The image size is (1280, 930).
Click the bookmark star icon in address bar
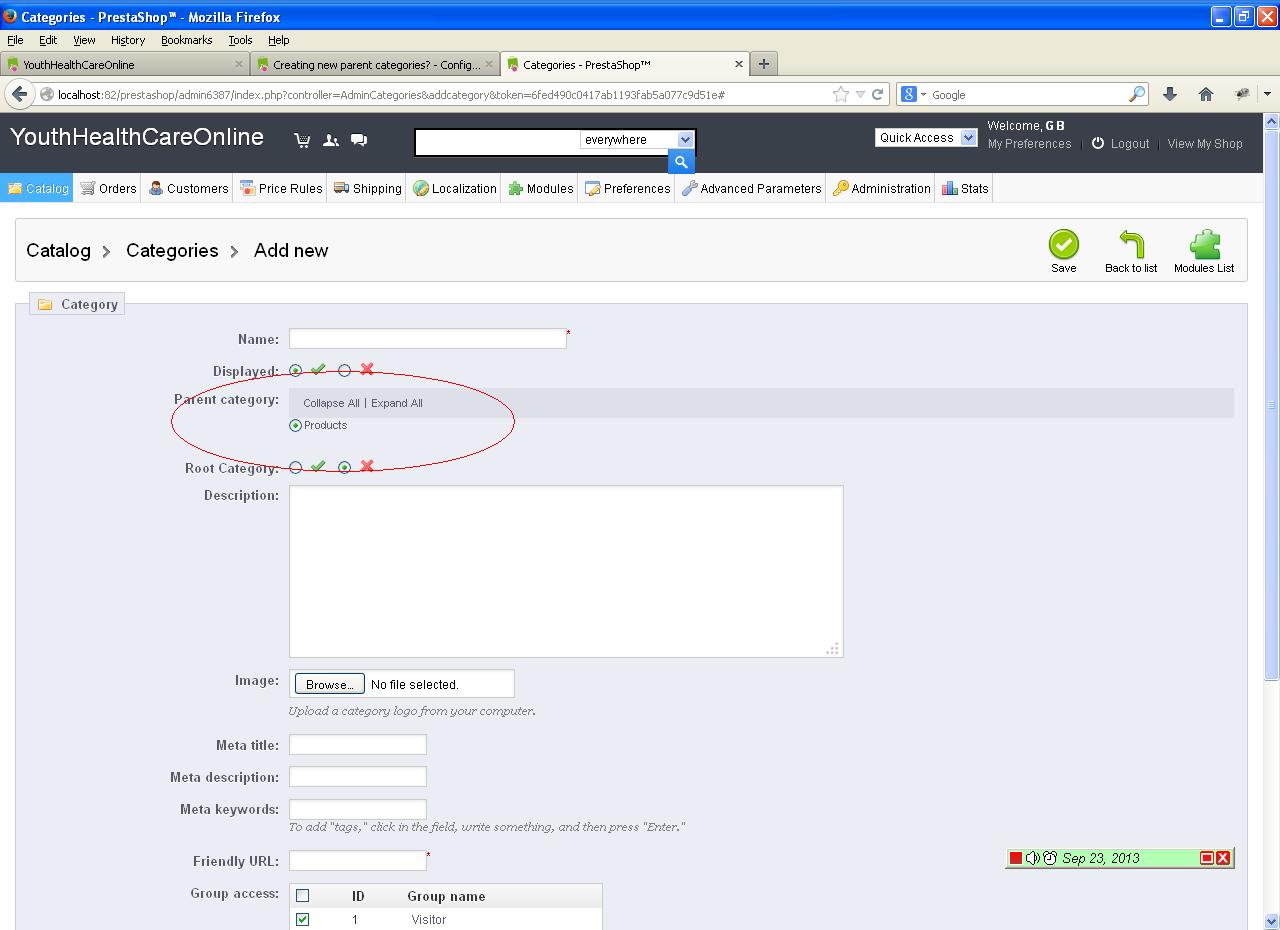coord(841,94)
